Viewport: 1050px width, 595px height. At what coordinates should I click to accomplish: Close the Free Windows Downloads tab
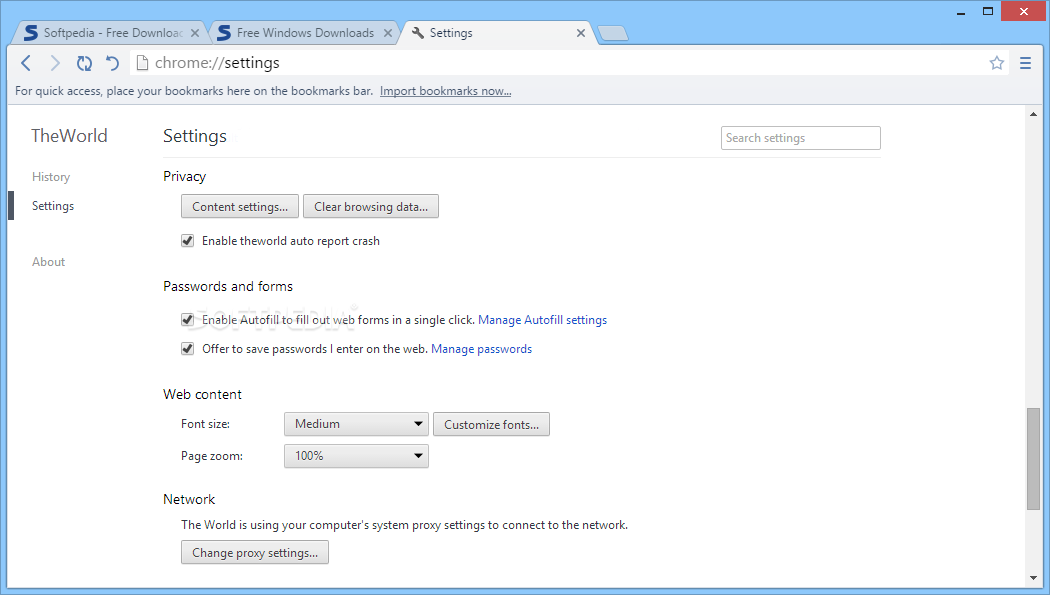[x=388, y=33]
